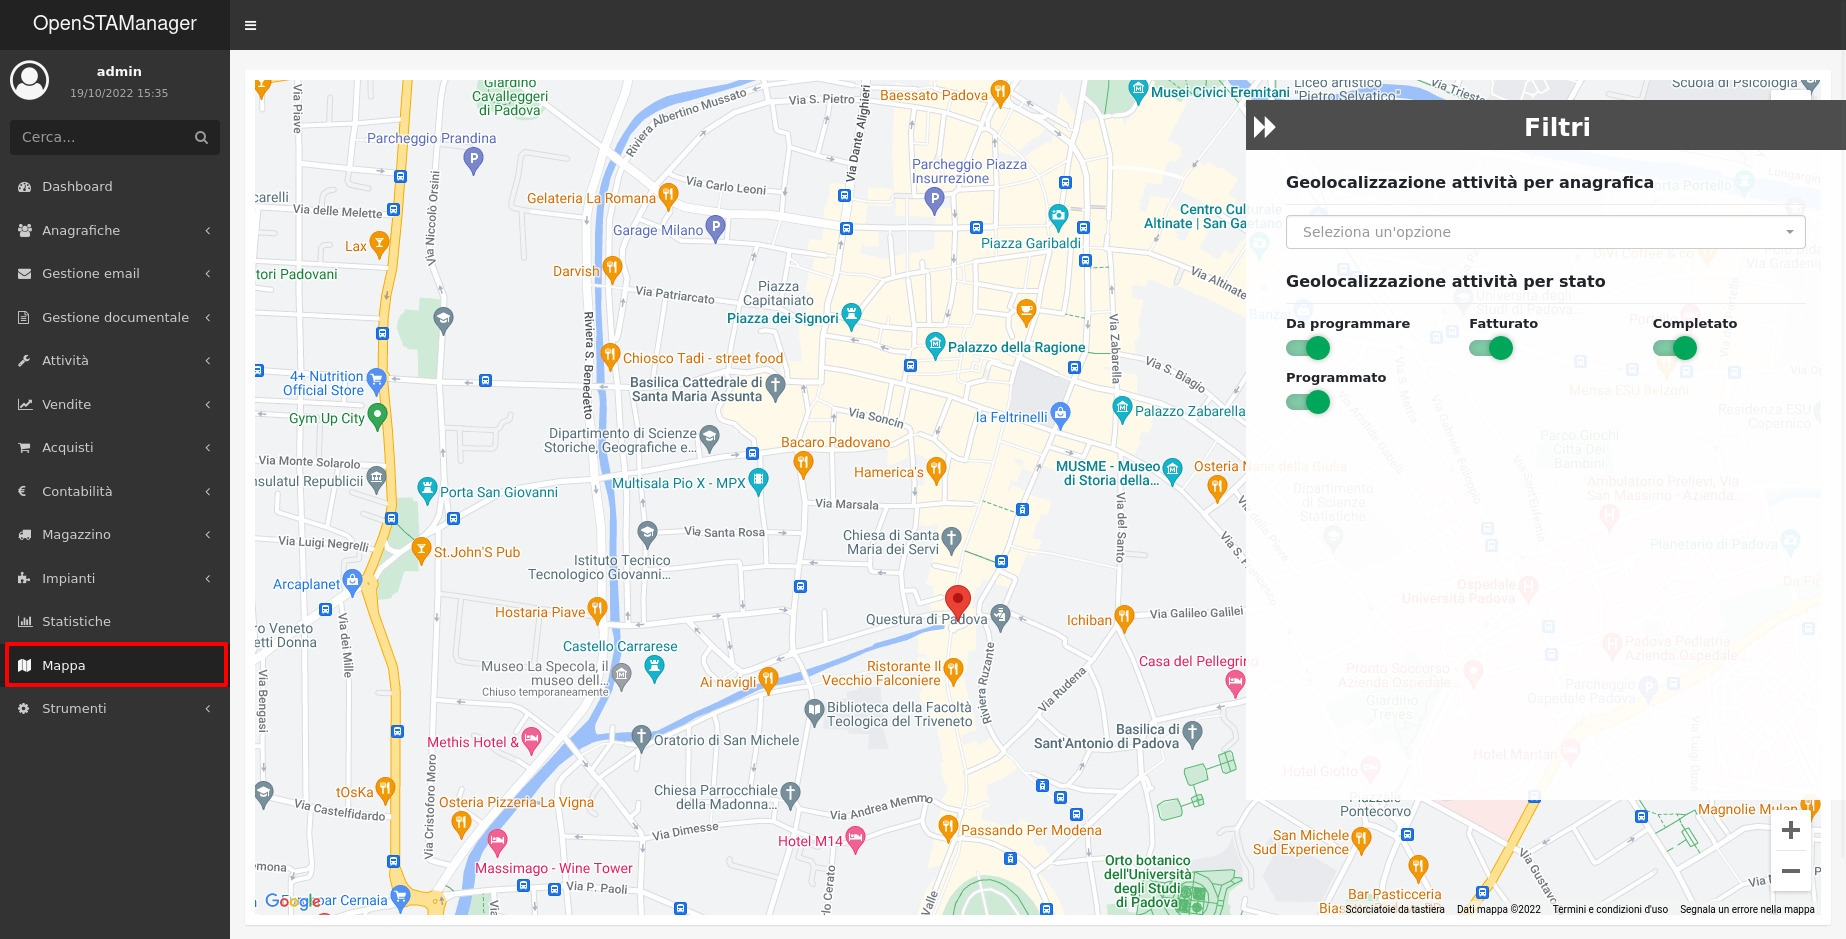Toggle off the Da programmare switch
The image size is (1846, 939).
1308,348
